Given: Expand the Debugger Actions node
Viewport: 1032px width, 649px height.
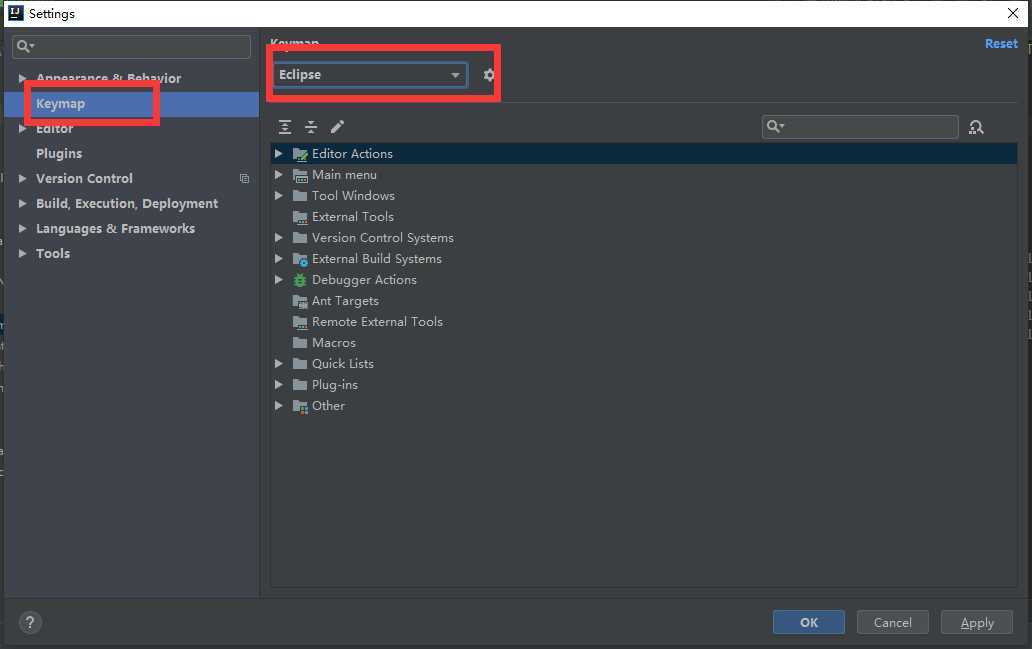Looking at the screenshot, I should pos(278,280).
